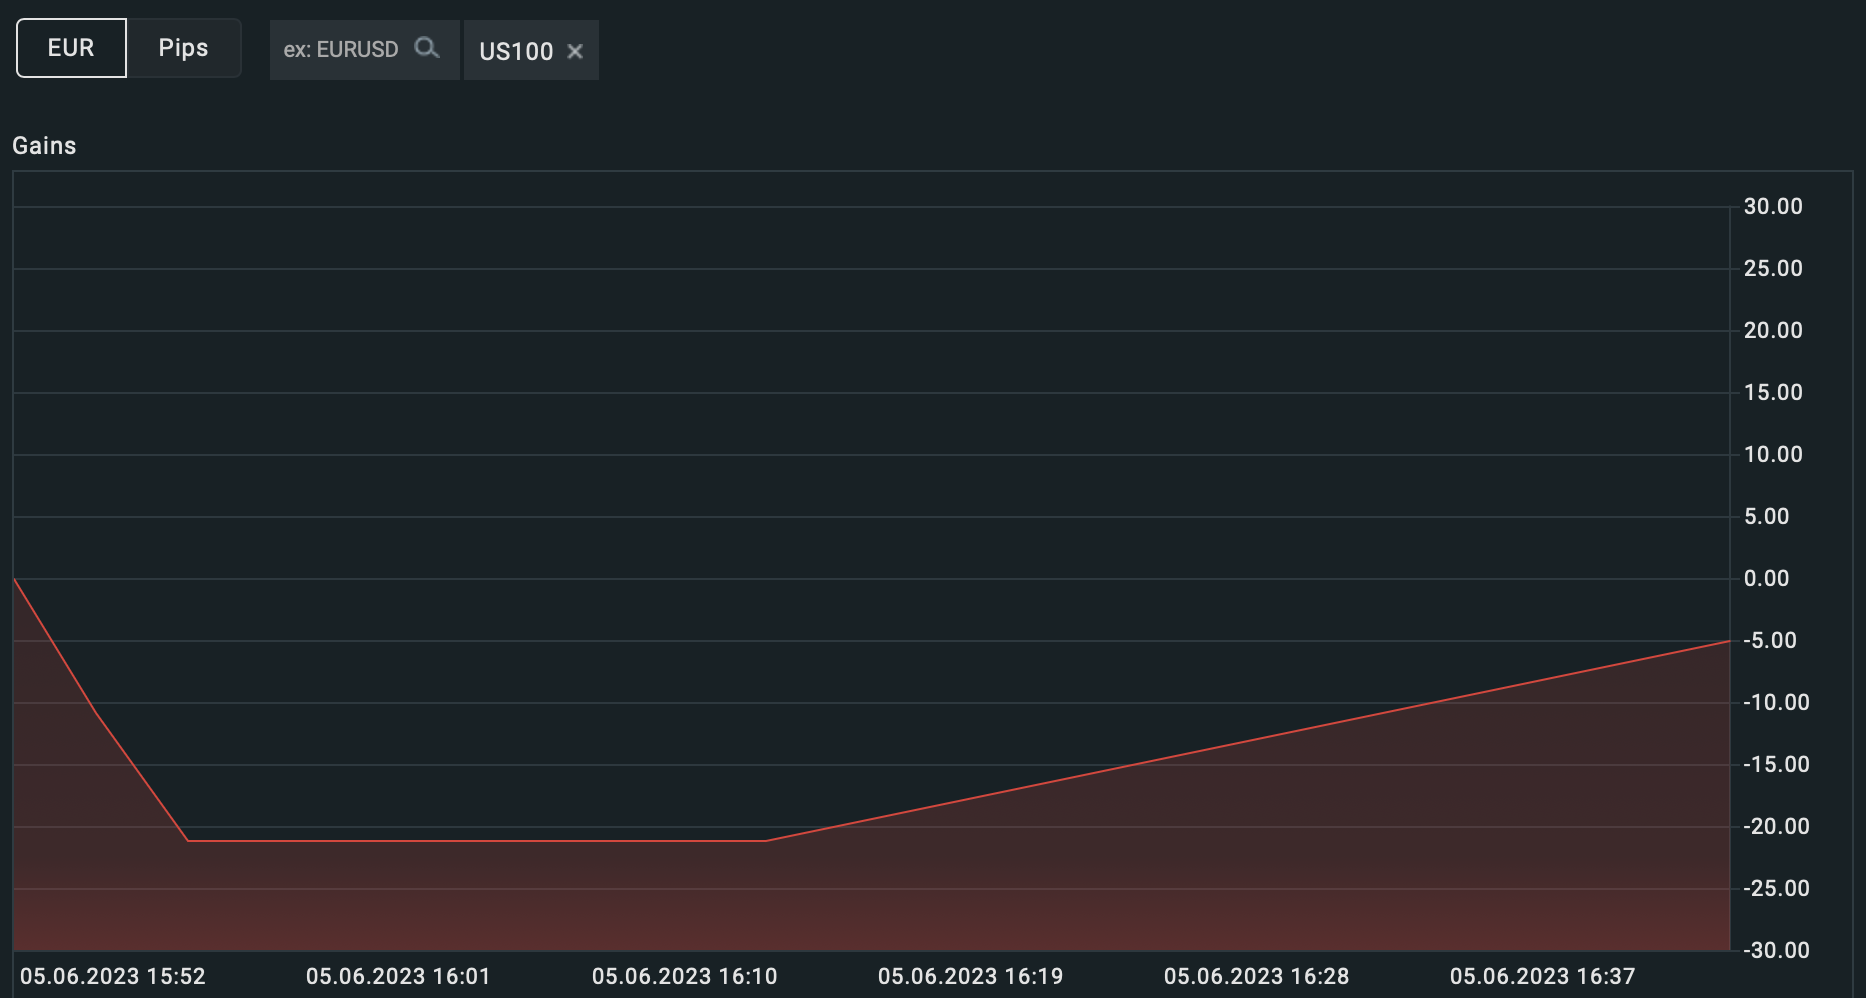This screenshot has height=998, width=1866.
Task: Click the 05.06.2023 16:01 time label
Action: [398, 977]
